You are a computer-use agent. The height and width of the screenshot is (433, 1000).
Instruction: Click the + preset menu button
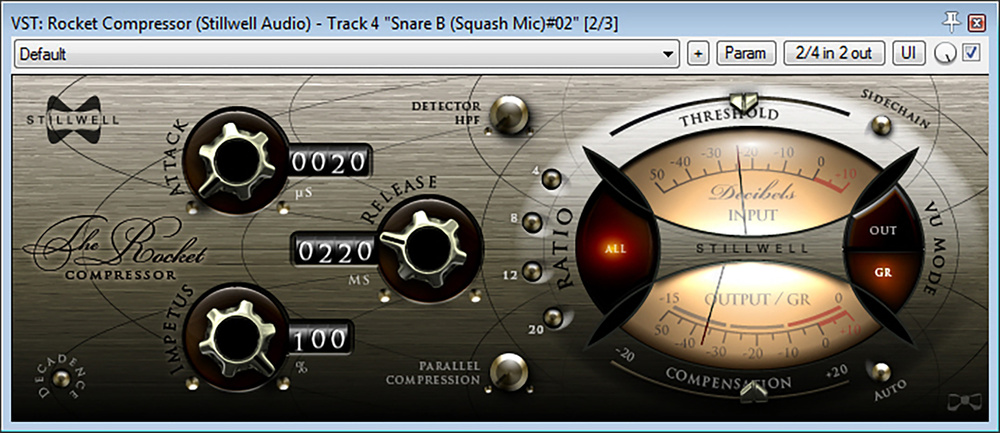(698, 53)
